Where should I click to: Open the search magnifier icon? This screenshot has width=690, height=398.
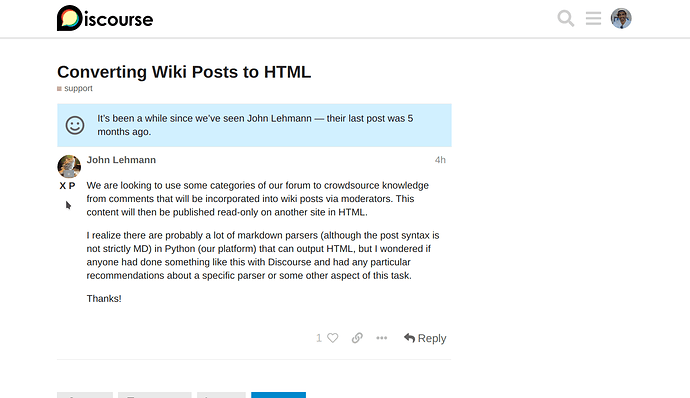click(x=565, y=18)
